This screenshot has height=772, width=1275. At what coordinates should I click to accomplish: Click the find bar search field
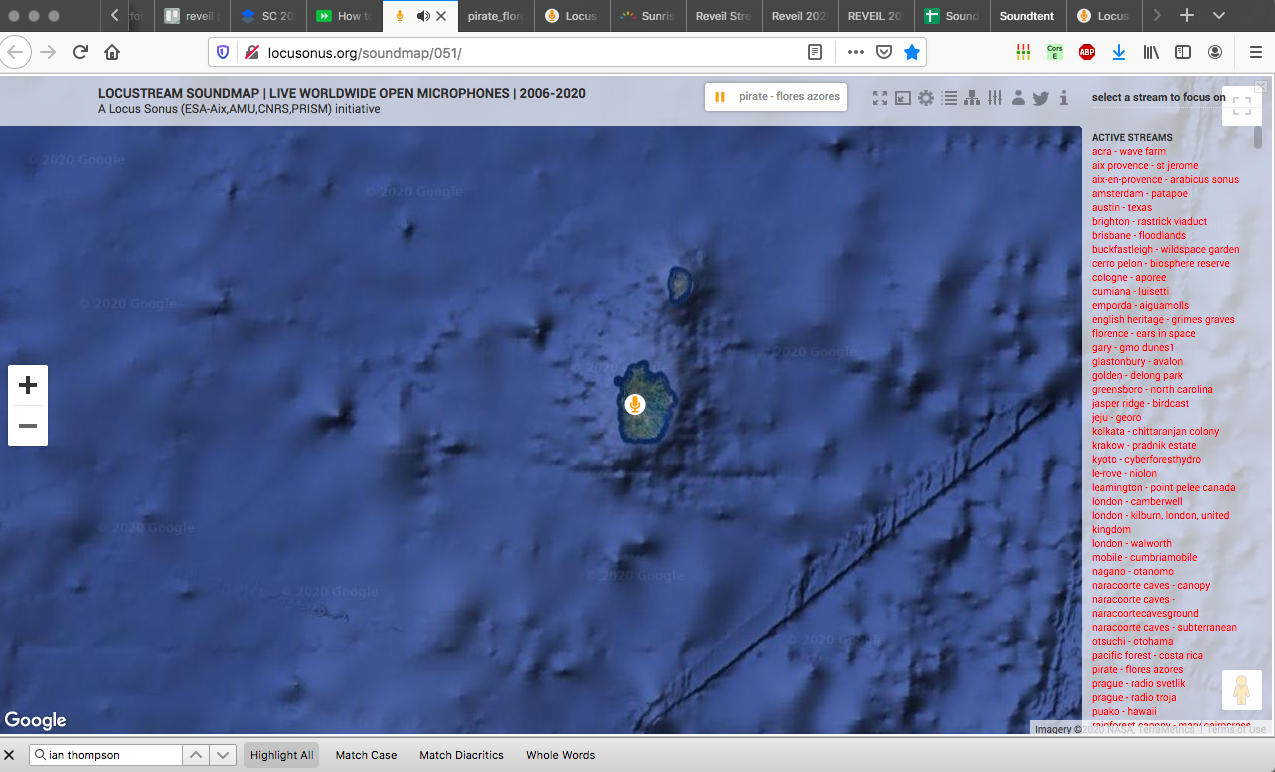(x=112, y=755)
